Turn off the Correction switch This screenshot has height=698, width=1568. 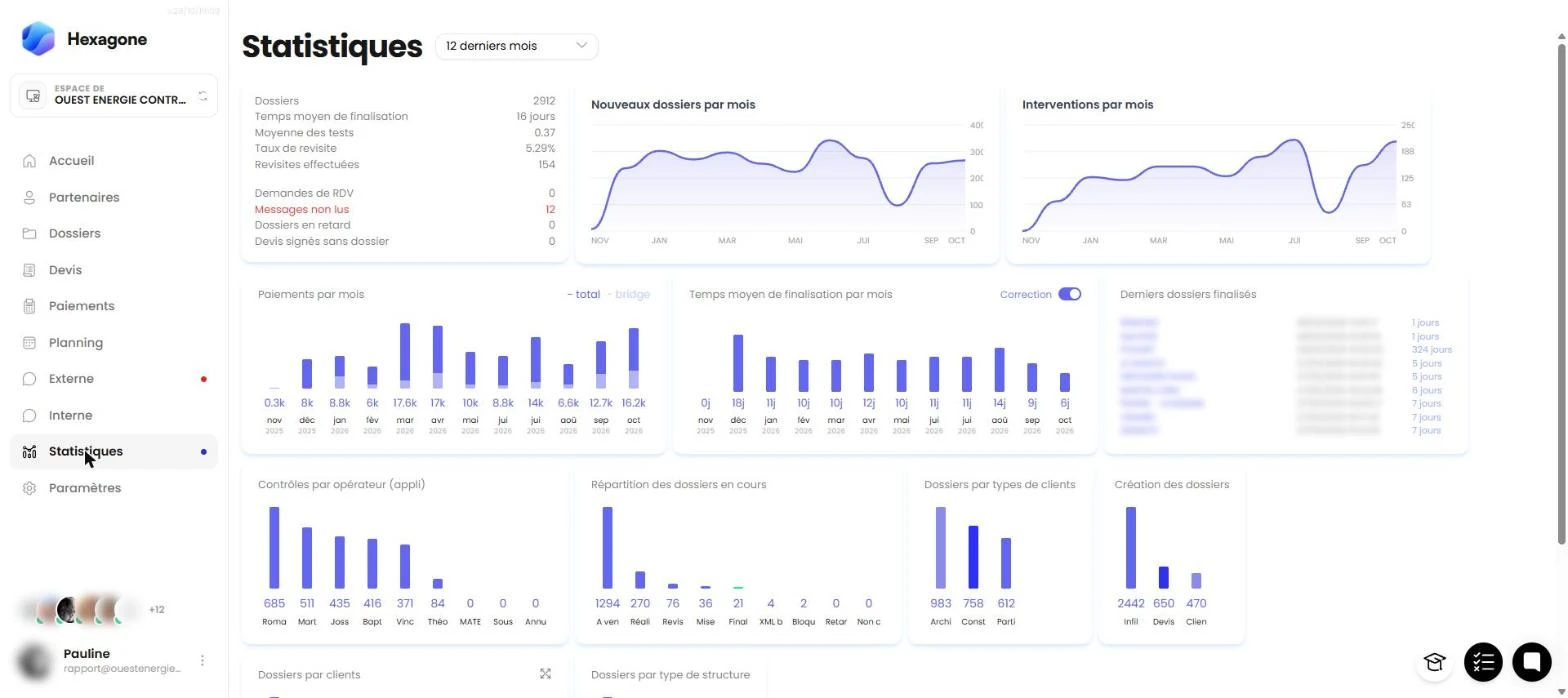1069,294
